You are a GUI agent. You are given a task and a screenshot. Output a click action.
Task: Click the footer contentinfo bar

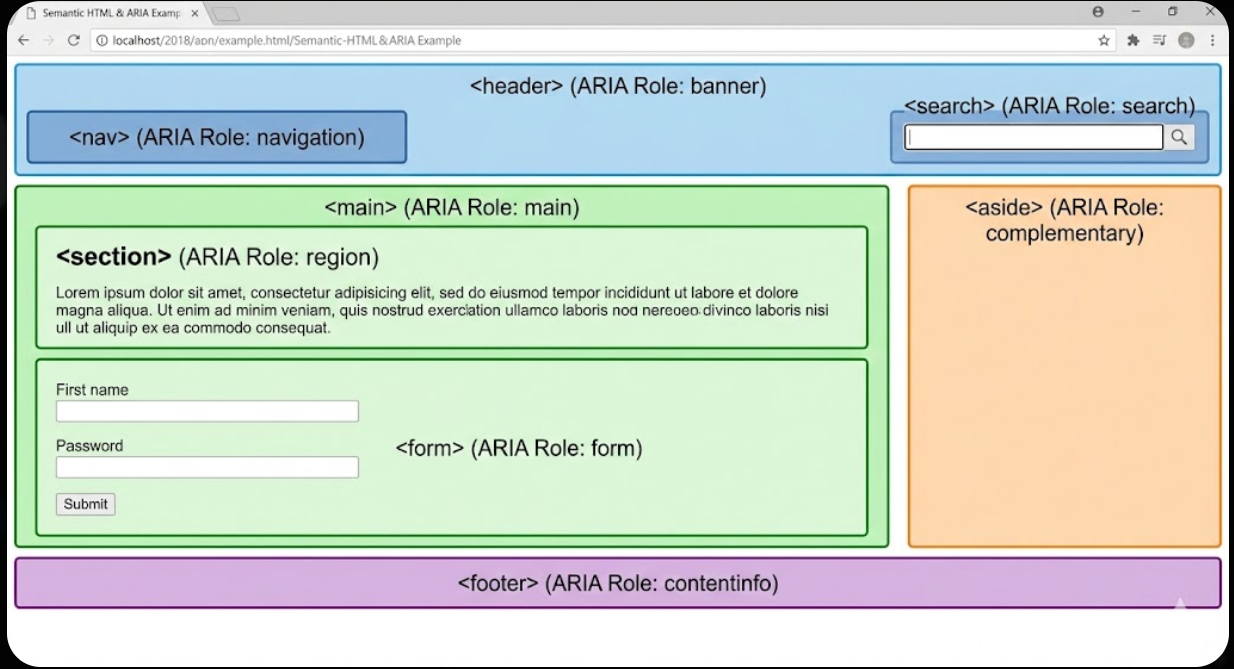coord(617,582)
